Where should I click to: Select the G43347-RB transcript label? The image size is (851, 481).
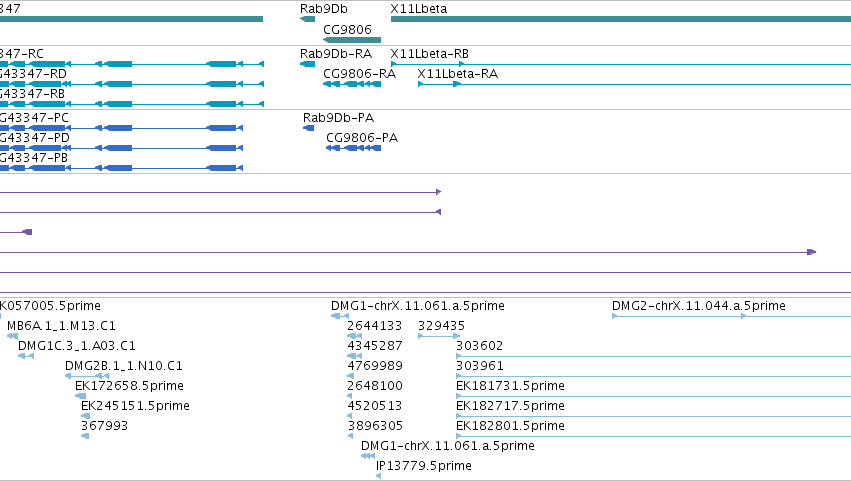coord(32,94)
